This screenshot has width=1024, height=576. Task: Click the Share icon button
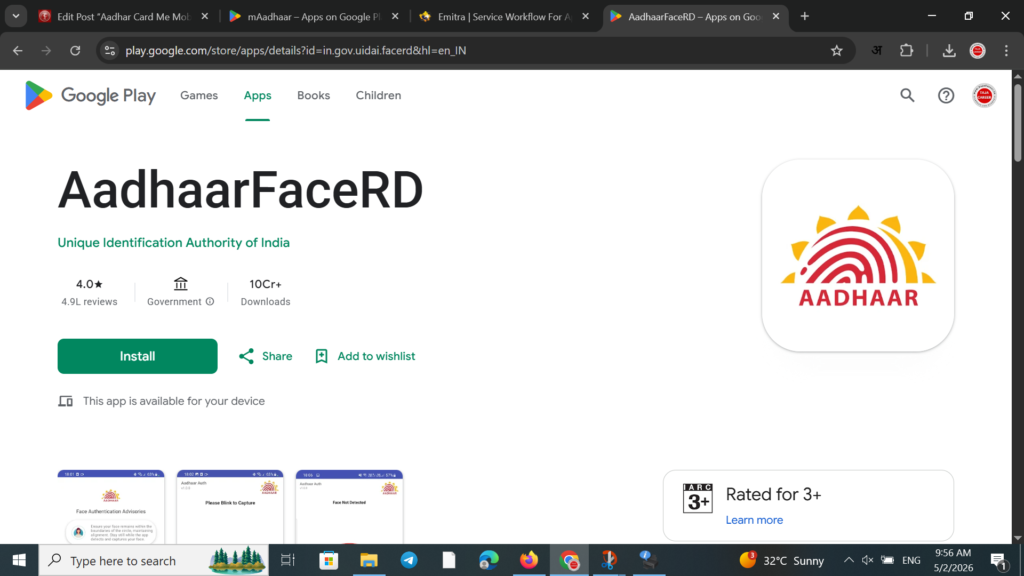point(246,356)
